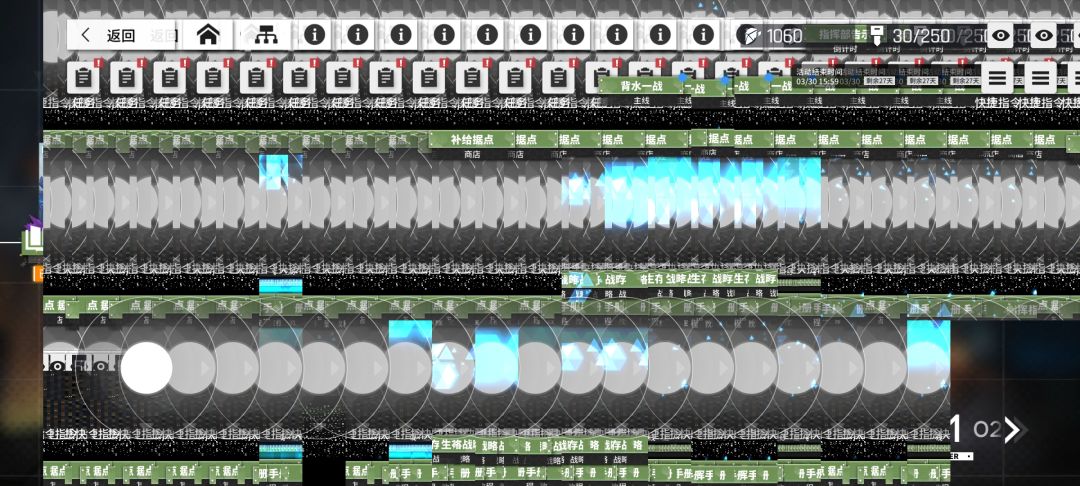Tap the info icon beside hierarchy icon
Screen dimensions: 1080x486
315,34
